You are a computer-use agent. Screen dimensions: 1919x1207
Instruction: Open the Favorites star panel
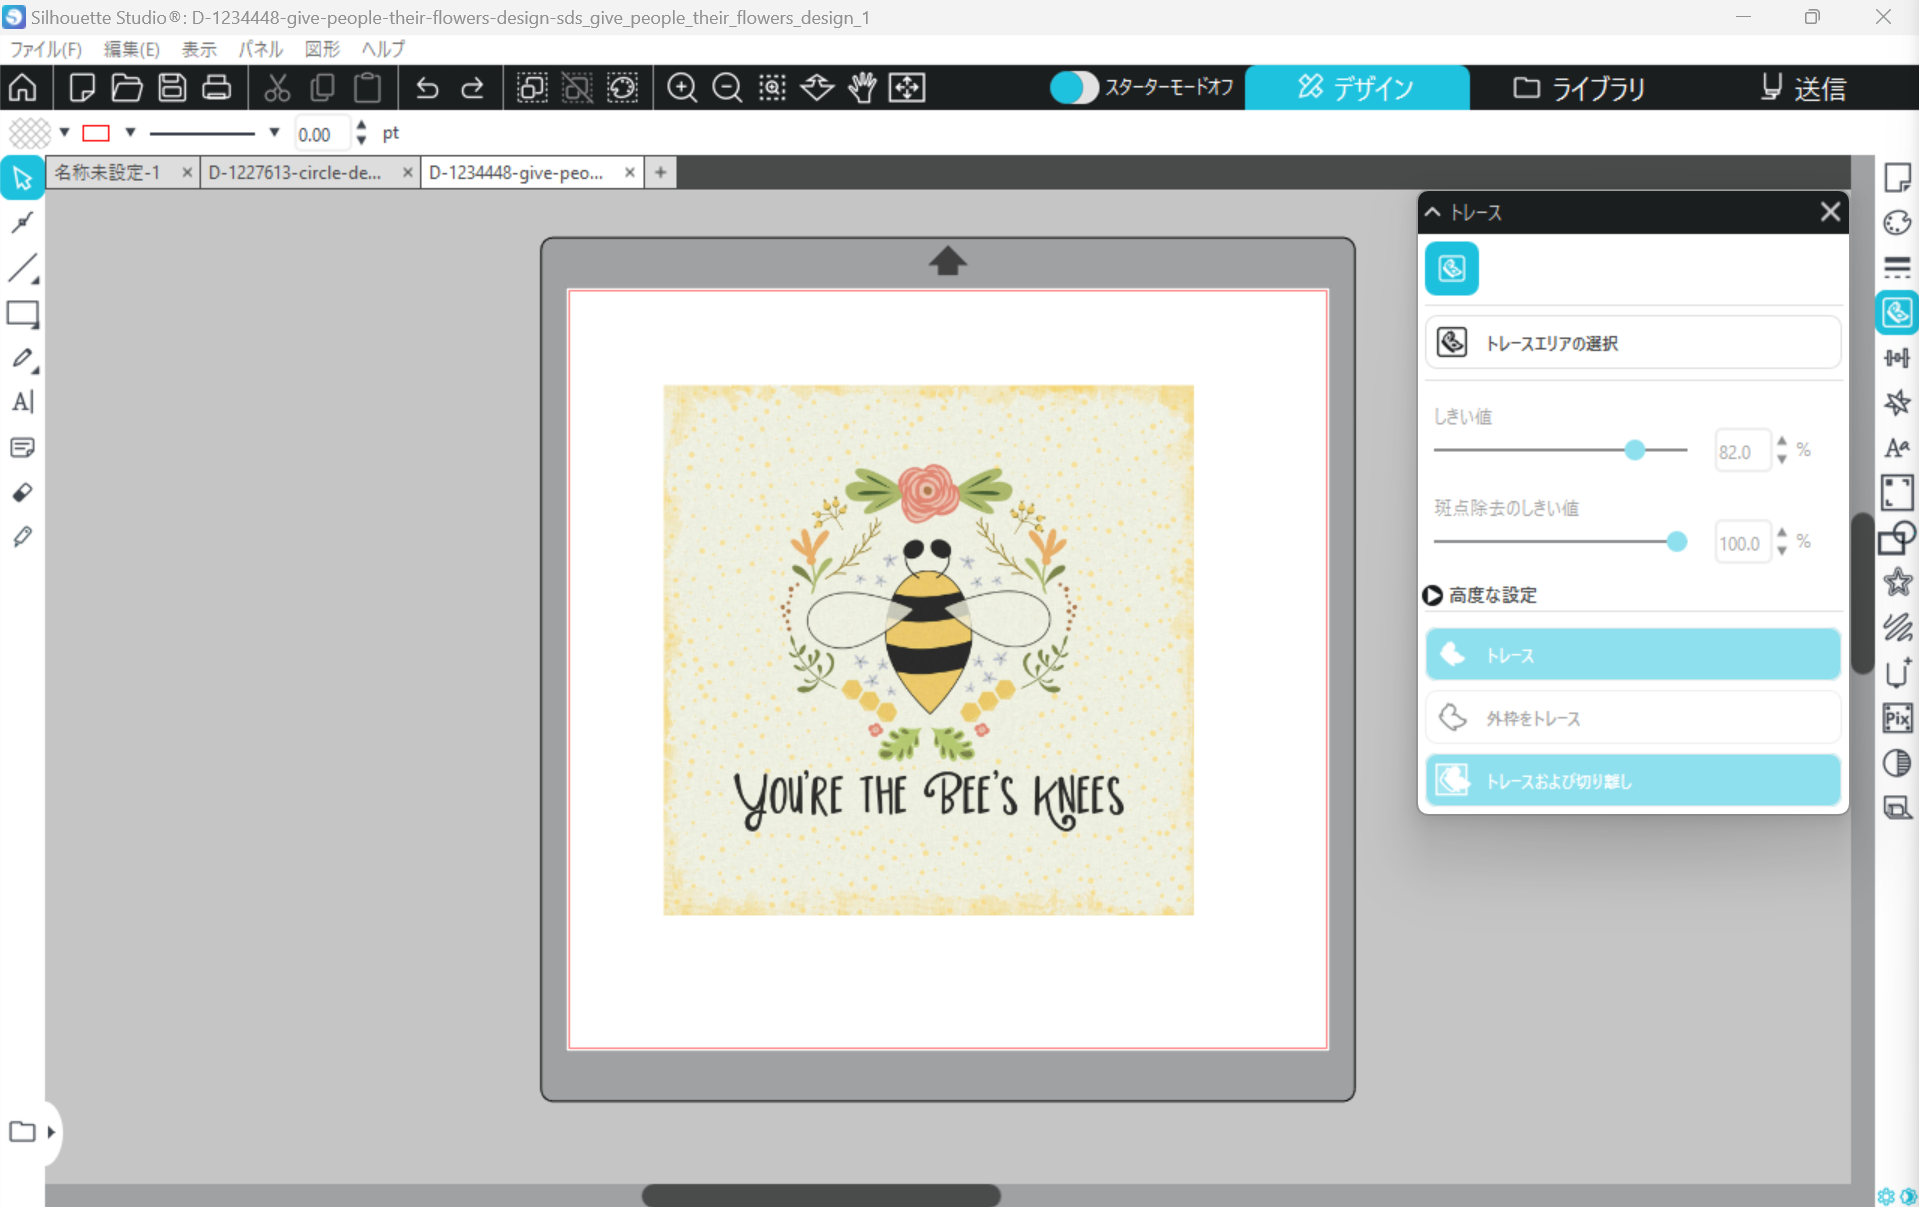point(1897,582)
